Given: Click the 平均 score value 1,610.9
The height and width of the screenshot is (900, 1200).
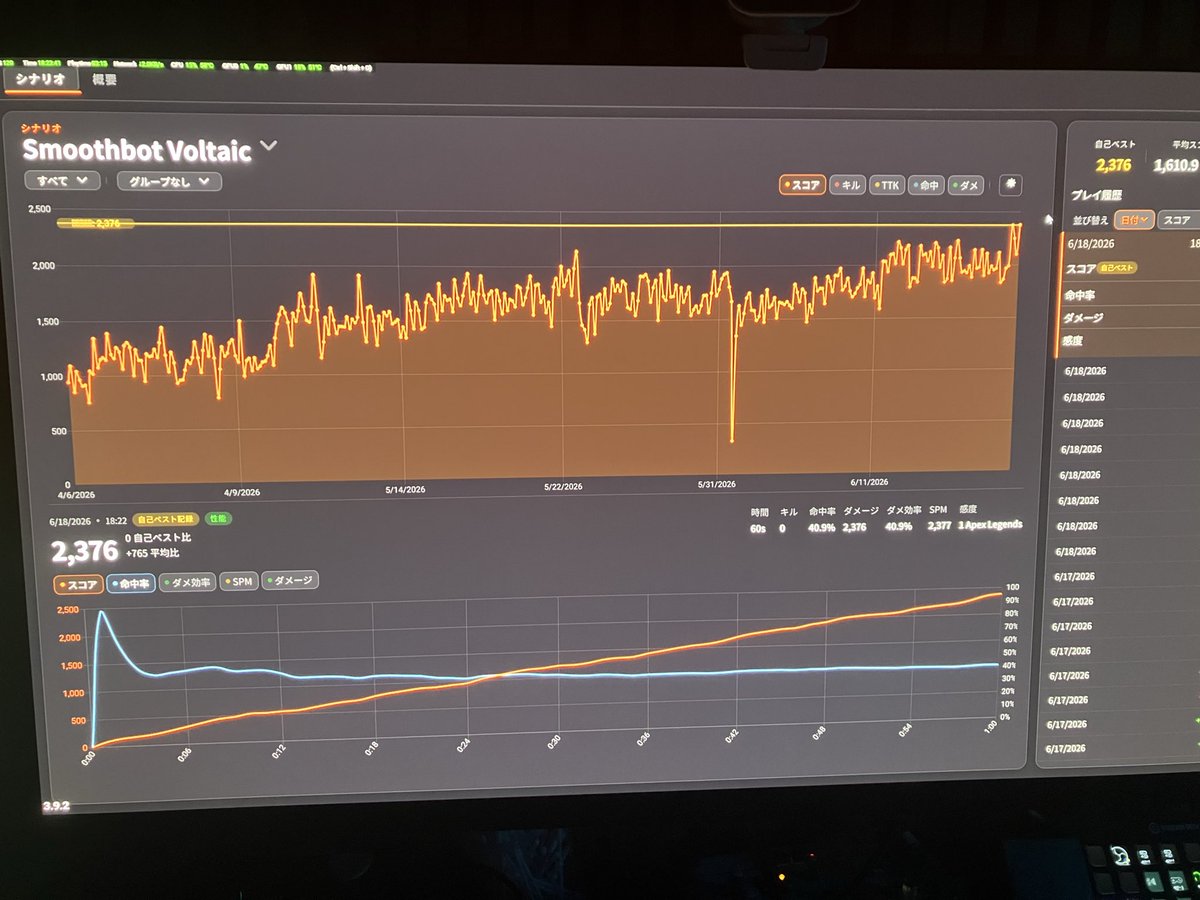Looking at the screenshot, I should (1176, 165).
